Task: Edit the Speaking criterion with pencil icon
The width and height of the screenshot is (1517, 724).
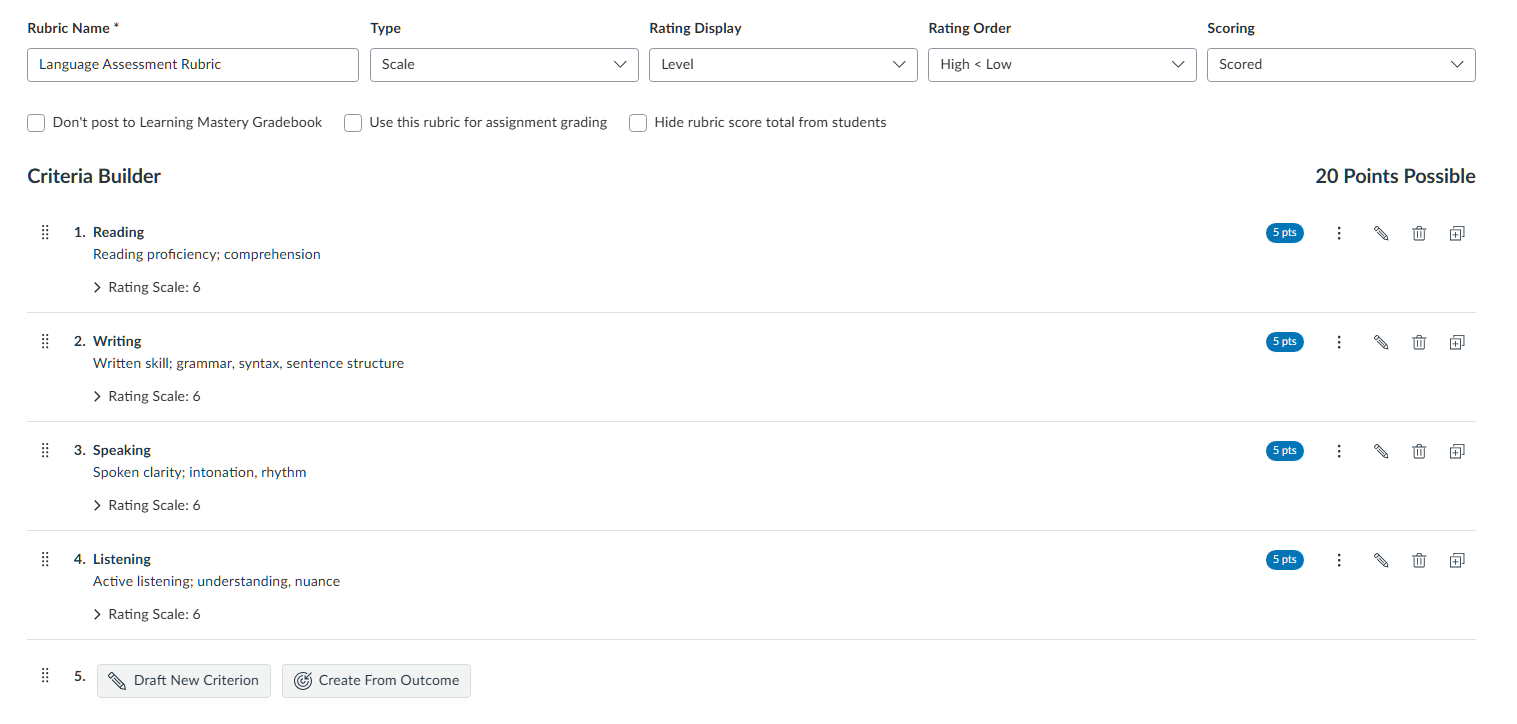Action: [1381, 451]
